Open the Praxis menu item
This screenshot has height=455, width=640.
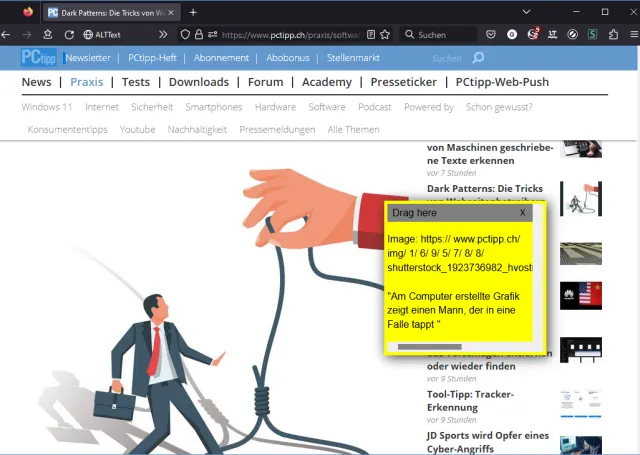coord(87,82)
